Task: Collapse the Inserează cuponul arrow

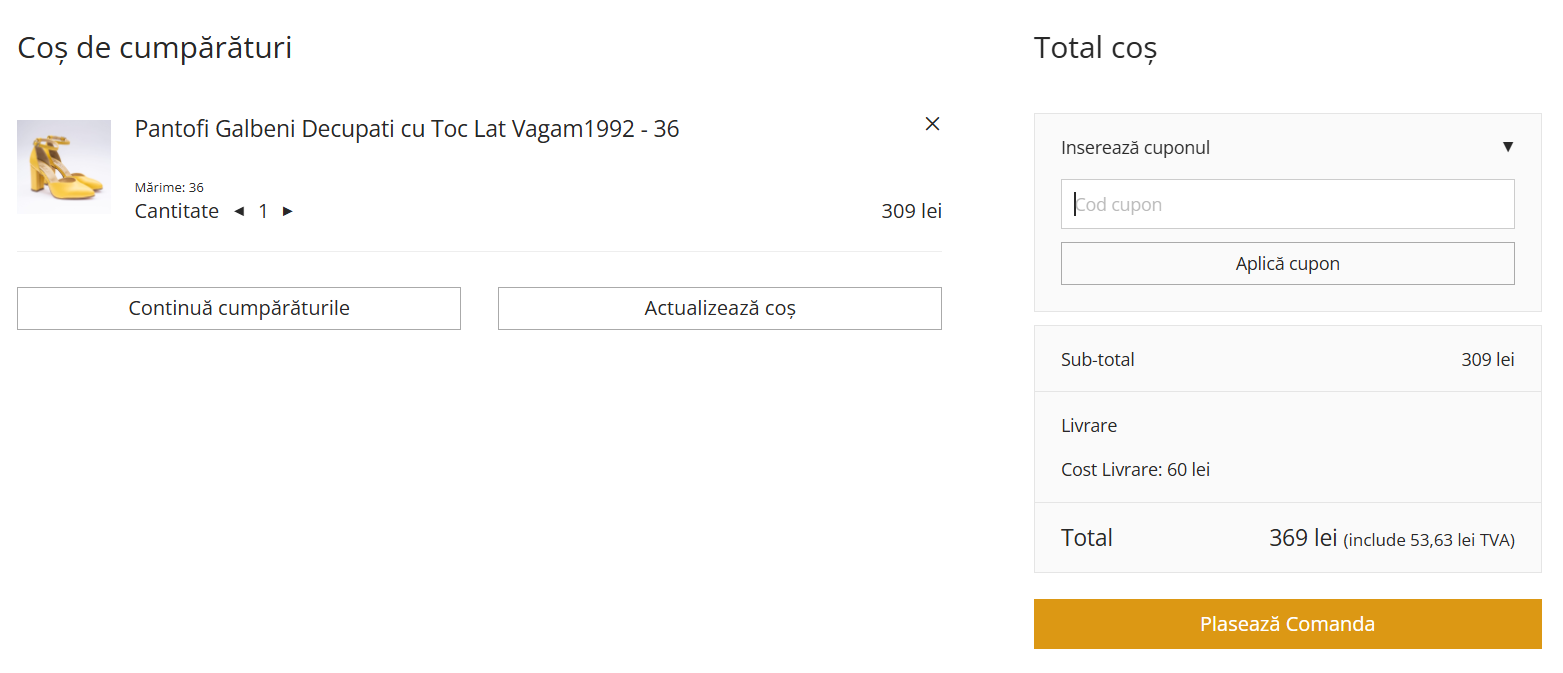Action: (1508, 147)
